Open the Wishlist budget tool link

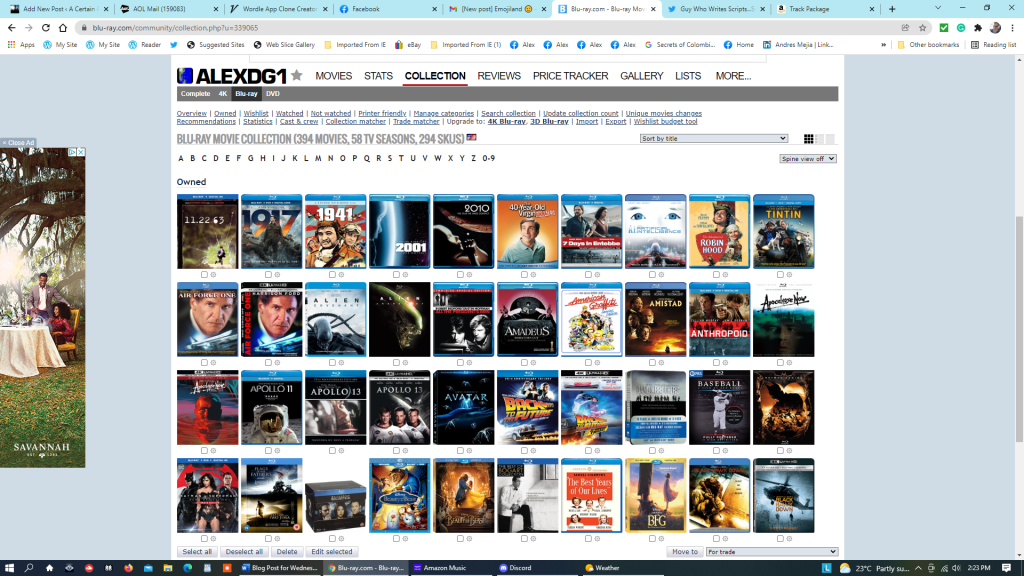click(665, 122)
